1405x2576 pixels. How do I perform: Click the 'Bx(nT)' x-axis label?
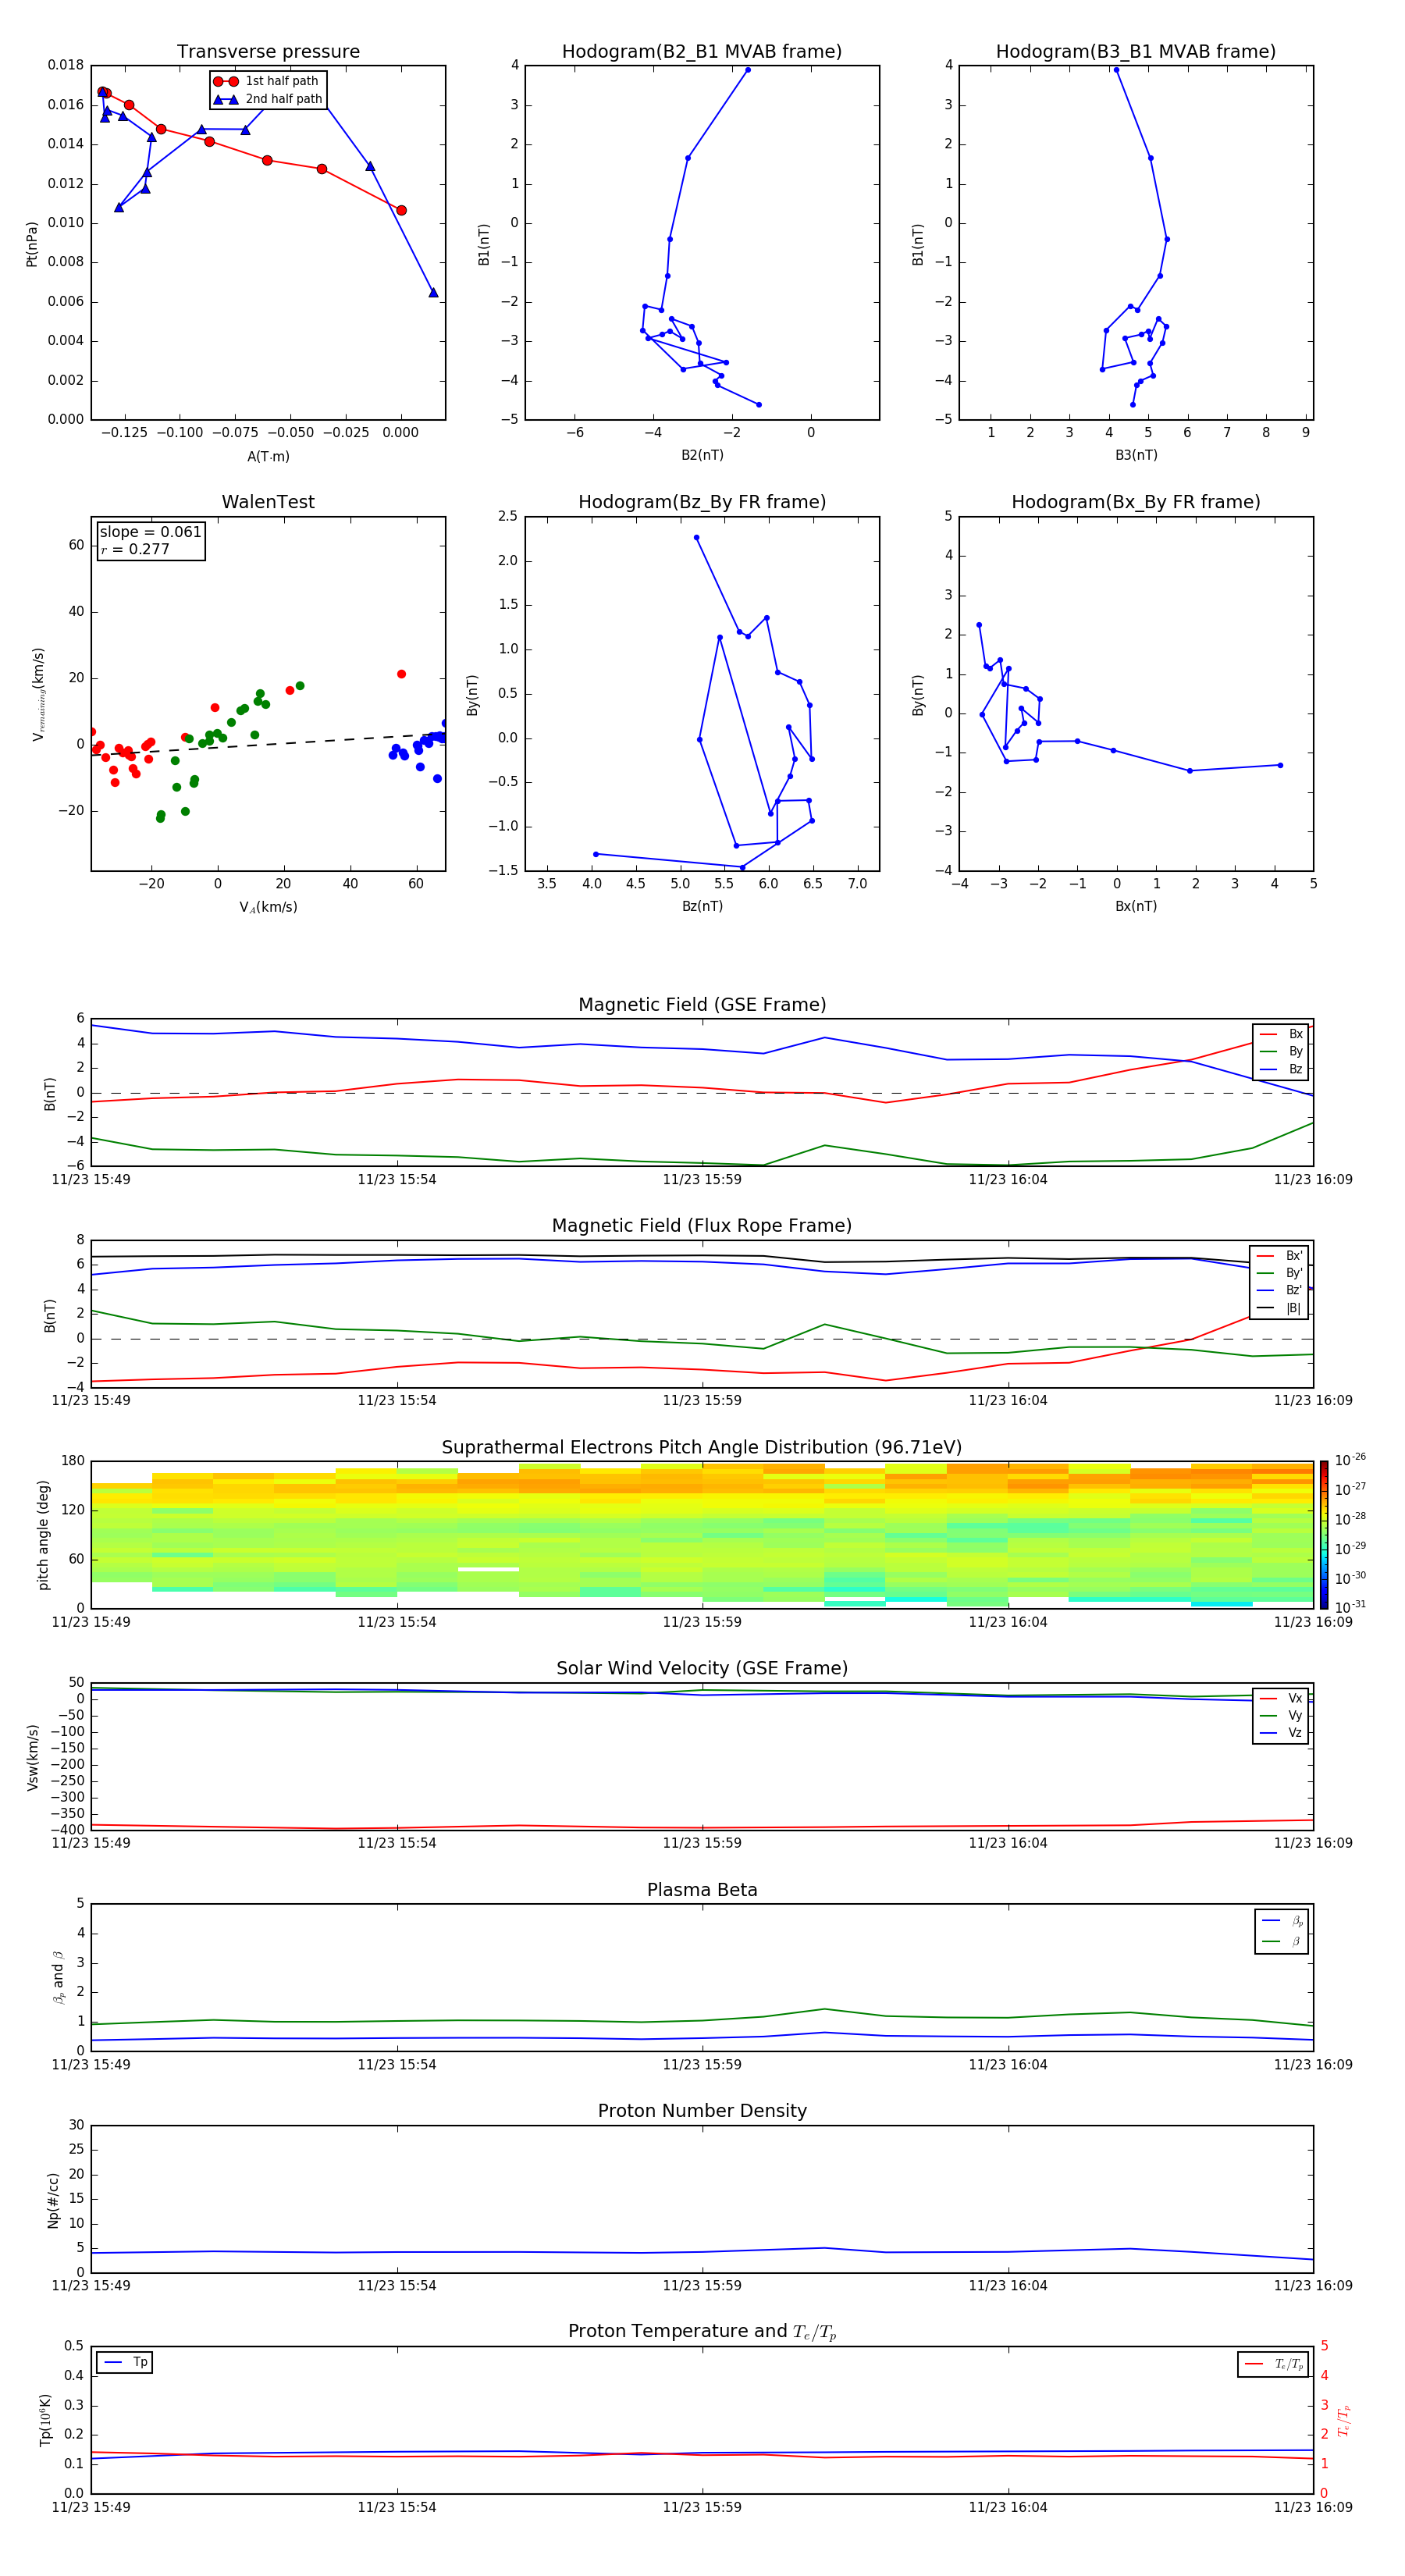point(1136,906)
